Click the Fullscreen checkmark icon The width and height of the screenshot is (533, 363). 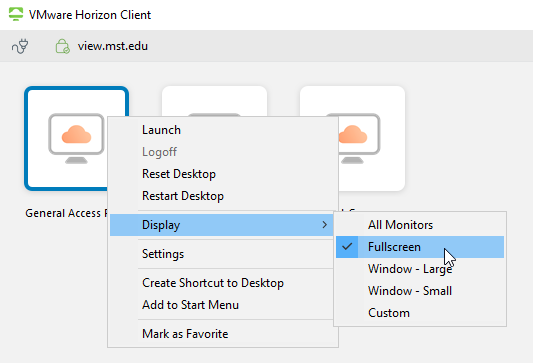coord(347,247)
